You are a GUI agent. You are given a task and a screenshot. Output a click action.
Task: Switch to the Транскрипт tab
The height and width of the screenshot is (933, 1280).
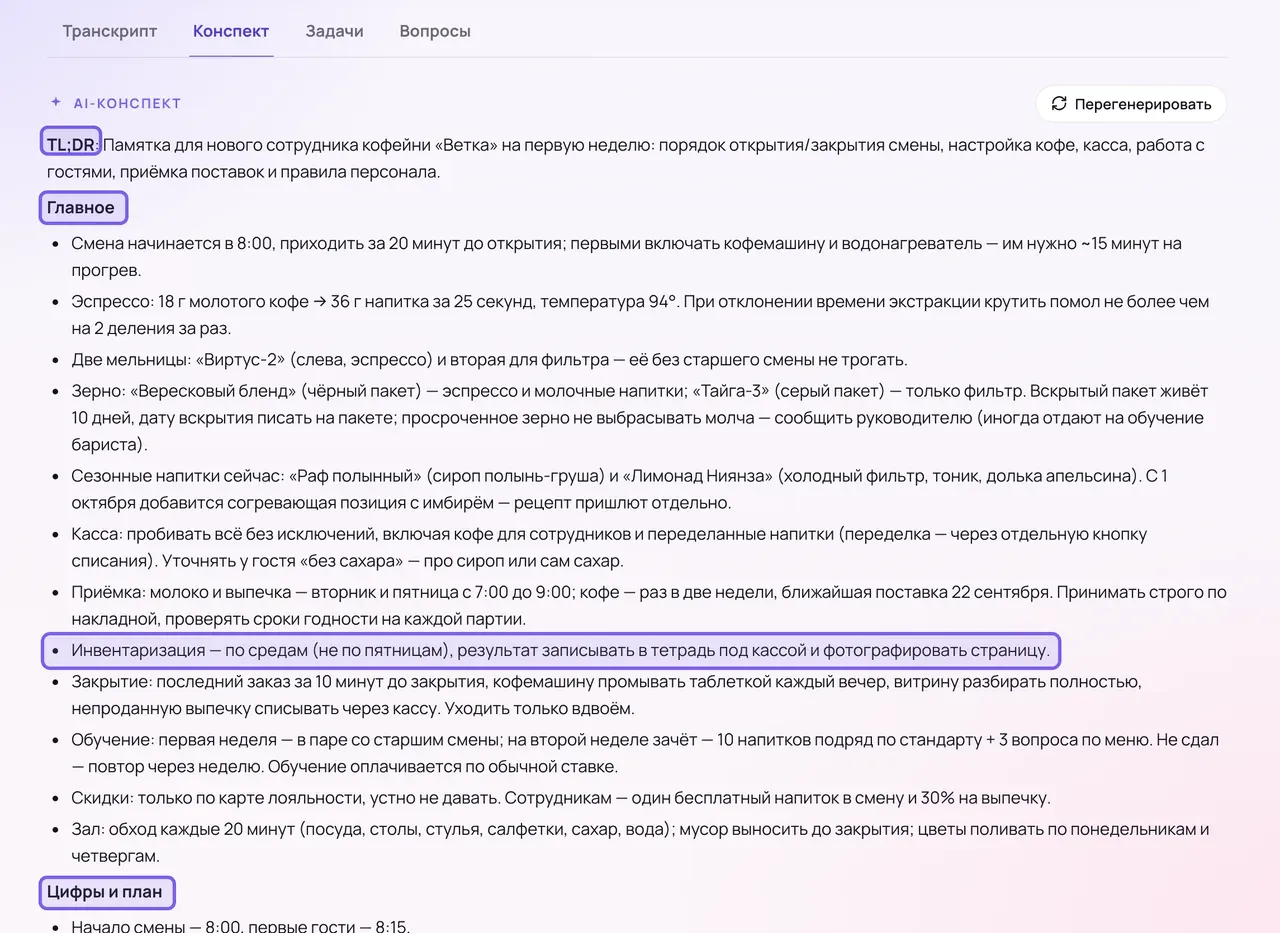tap(110, 31)
